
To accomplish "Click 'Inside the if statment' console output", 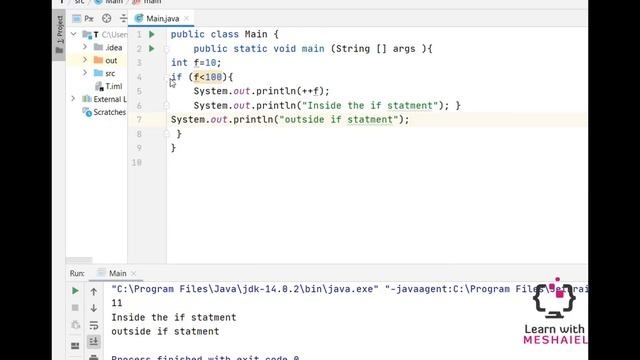I will (x=174, y=317).
